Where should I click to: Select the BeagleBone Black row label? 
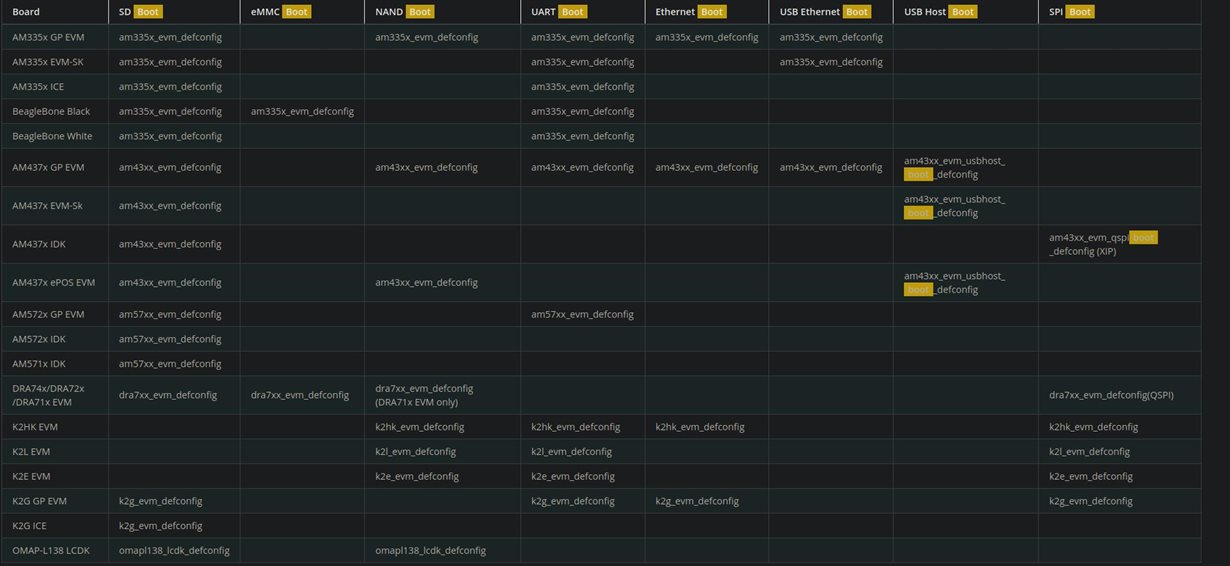click(x=51, y=111)
